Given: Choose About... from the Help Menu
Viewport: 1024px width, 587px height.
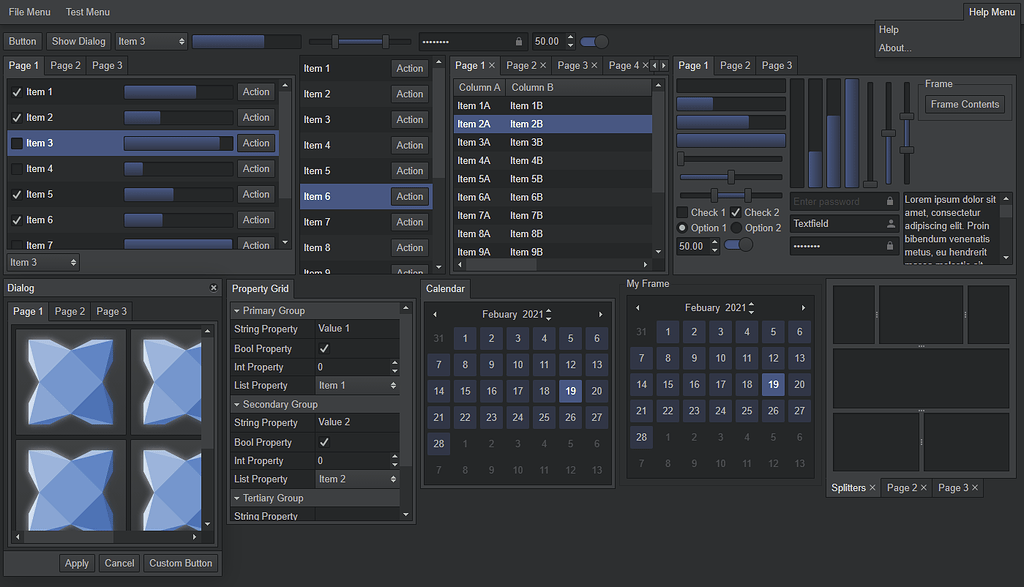Looking at the screenshot, I should click(x=895, y=48).
